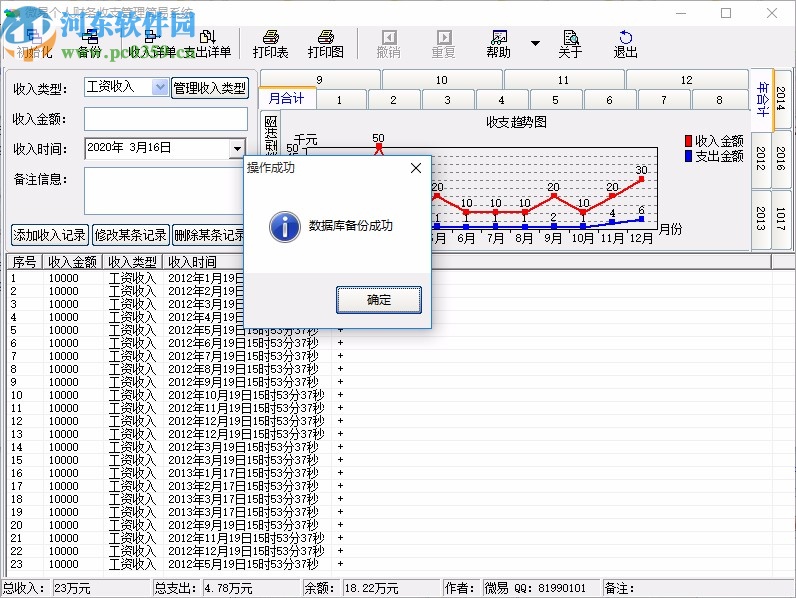Close the 操作成功 dialog with X
Screen dimensions: 796x598
pyautogui.click(x=416, y=168)
